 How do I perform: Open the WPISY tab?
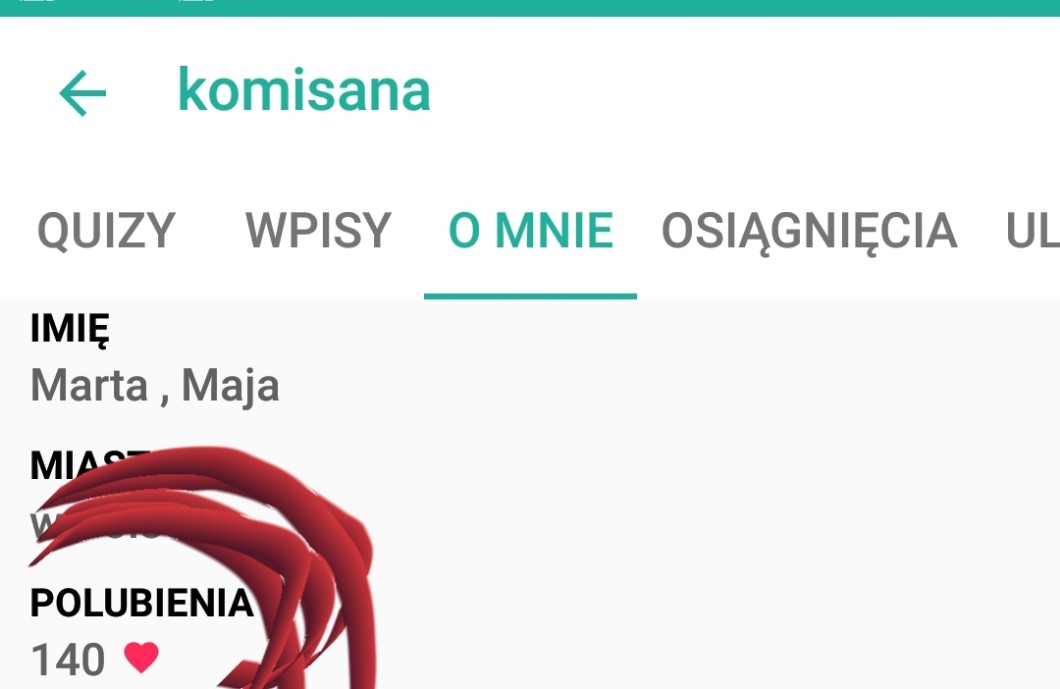click(318, 231)
